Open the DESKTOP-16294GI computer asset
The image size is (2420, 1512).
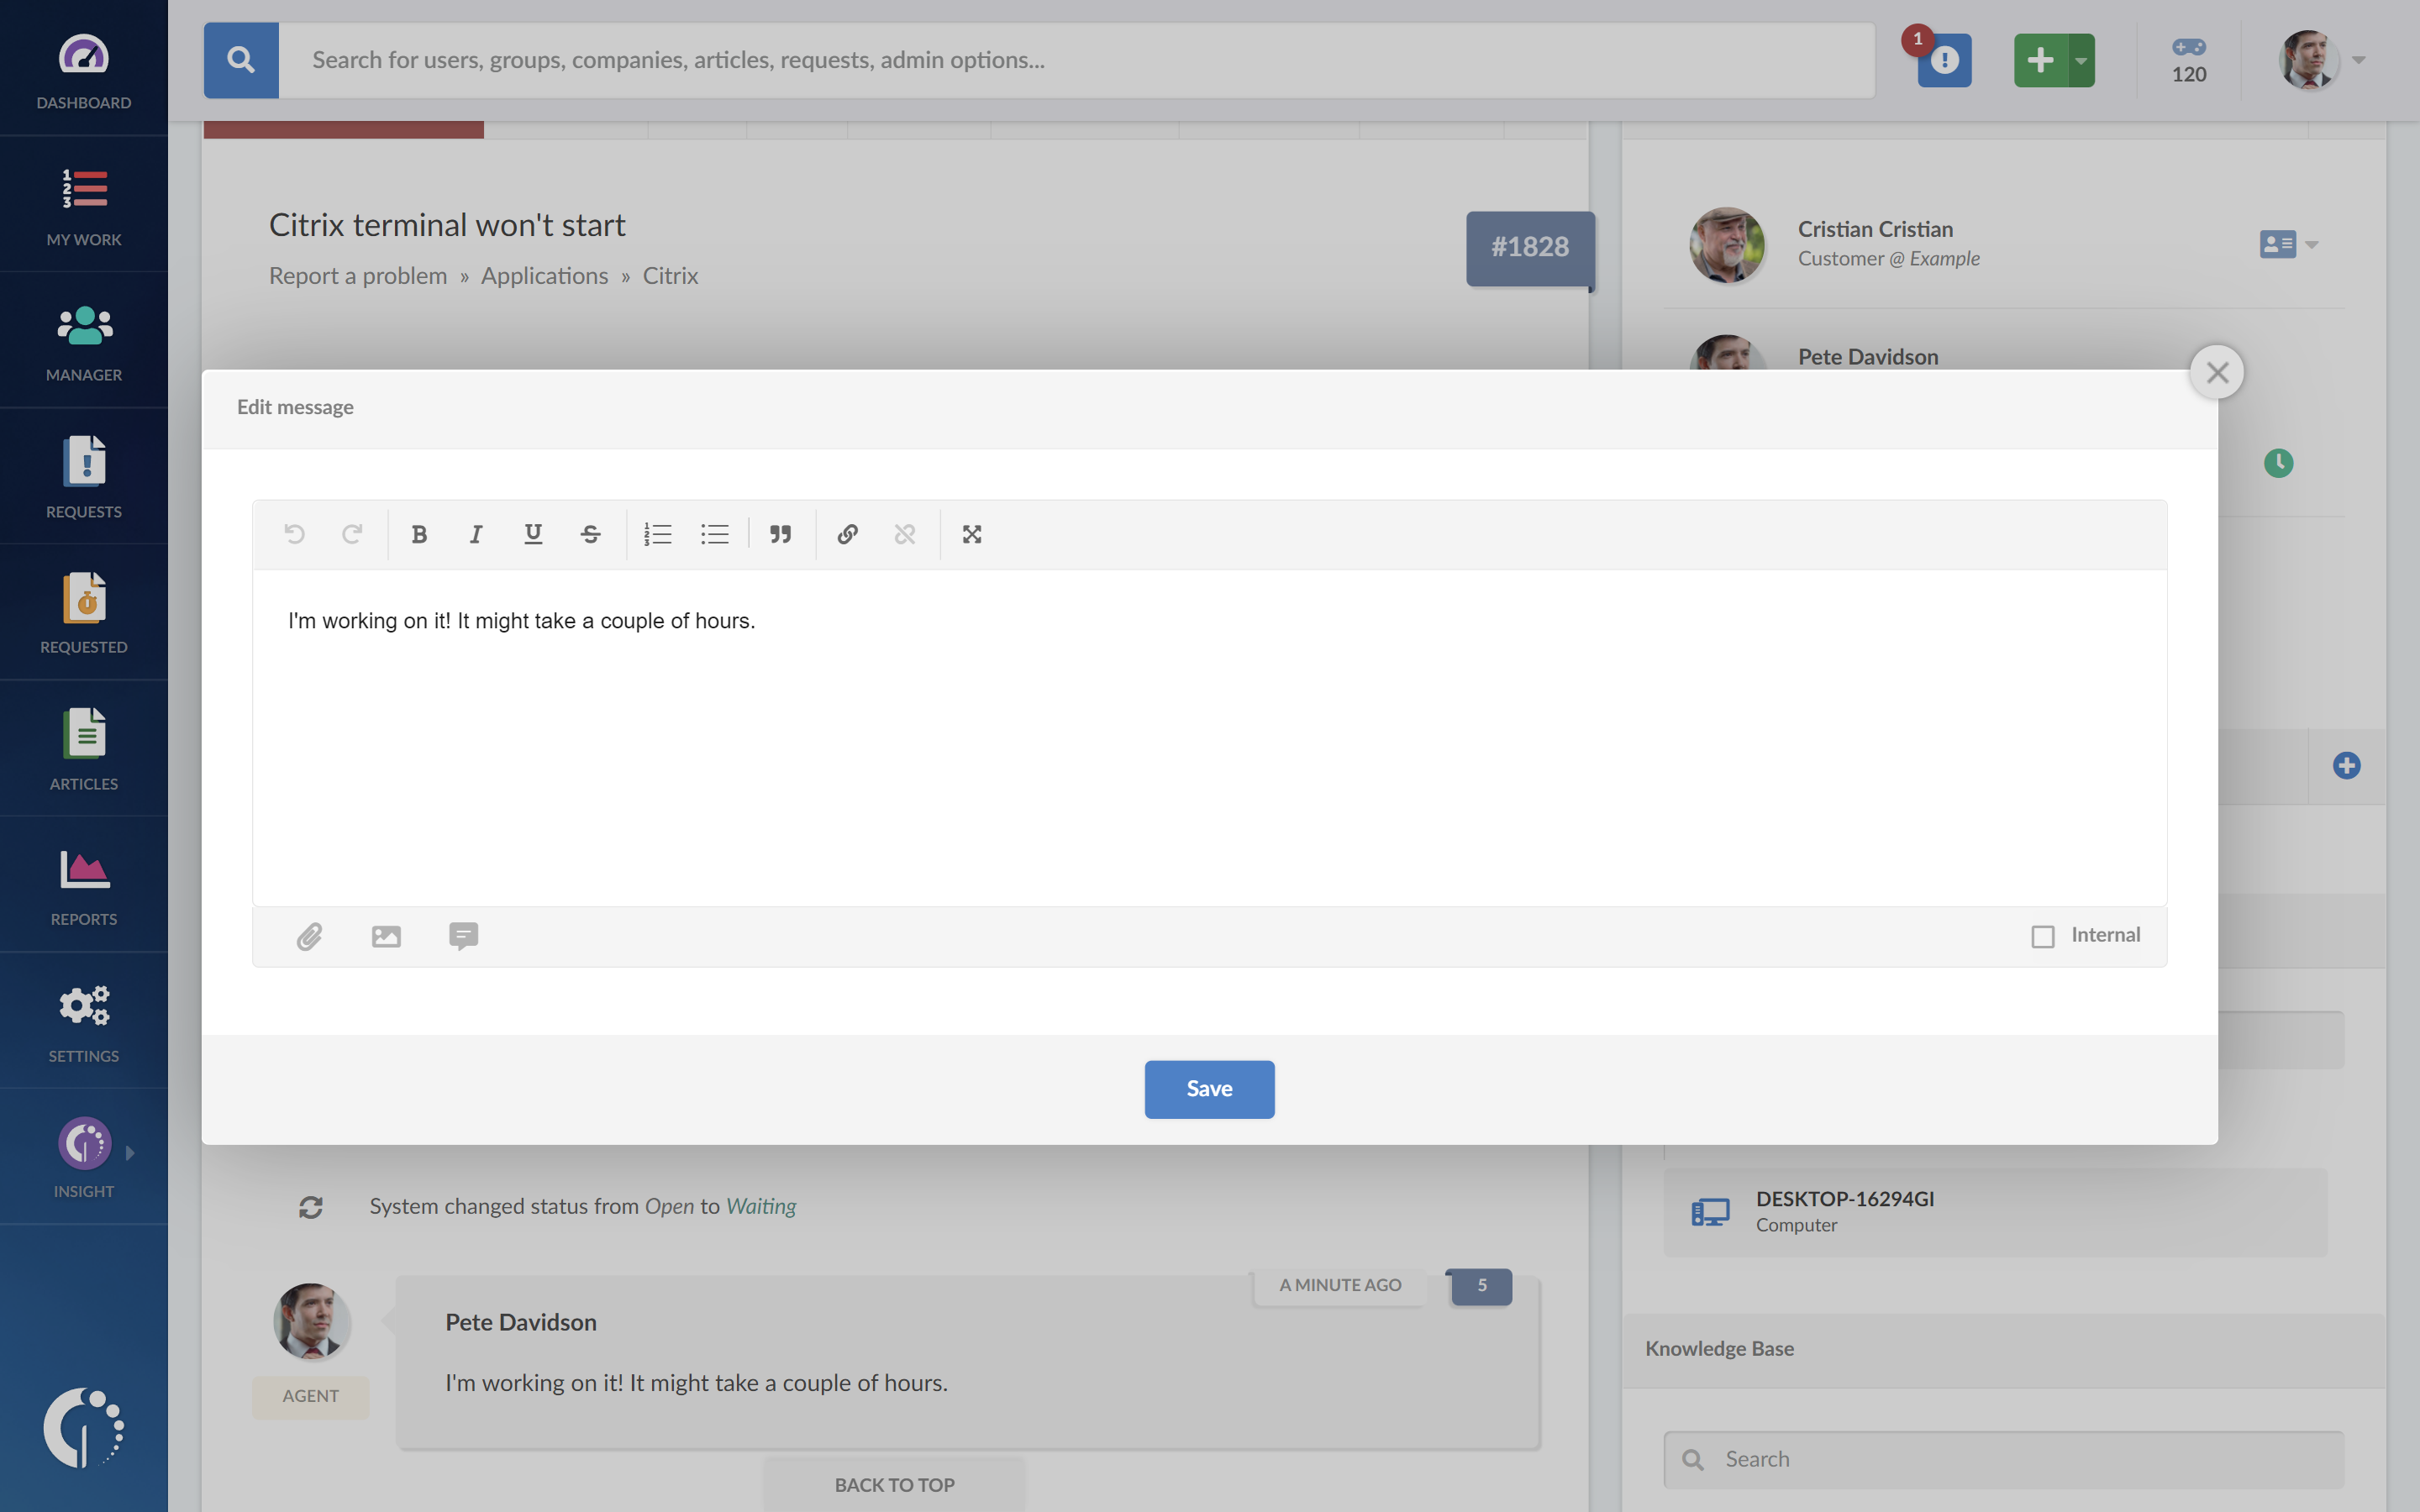coord(1995,1212)
